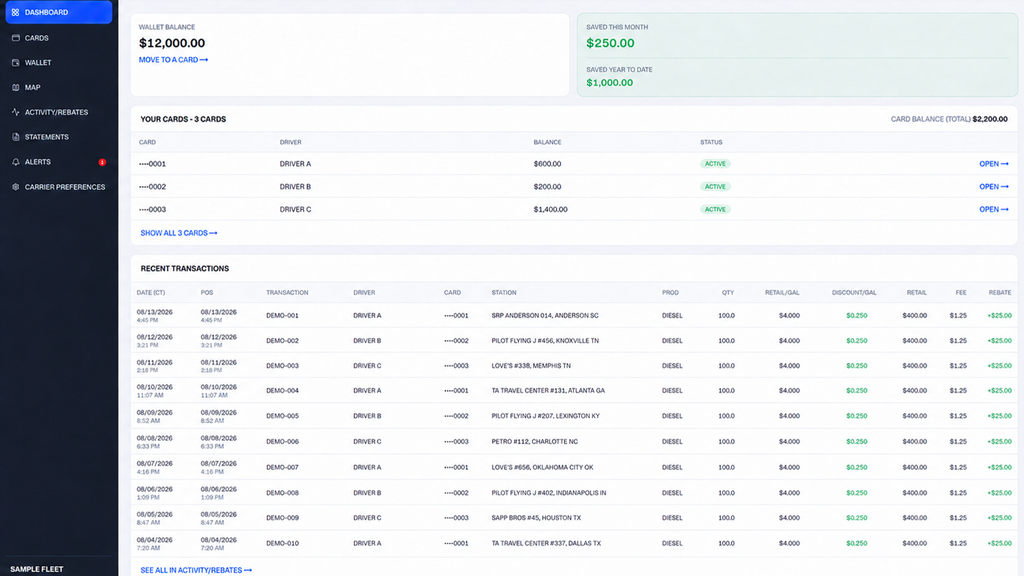Click the red alerts notification badge
The height and width of the screenshot is (576, 1024).
tap(102, 162)
